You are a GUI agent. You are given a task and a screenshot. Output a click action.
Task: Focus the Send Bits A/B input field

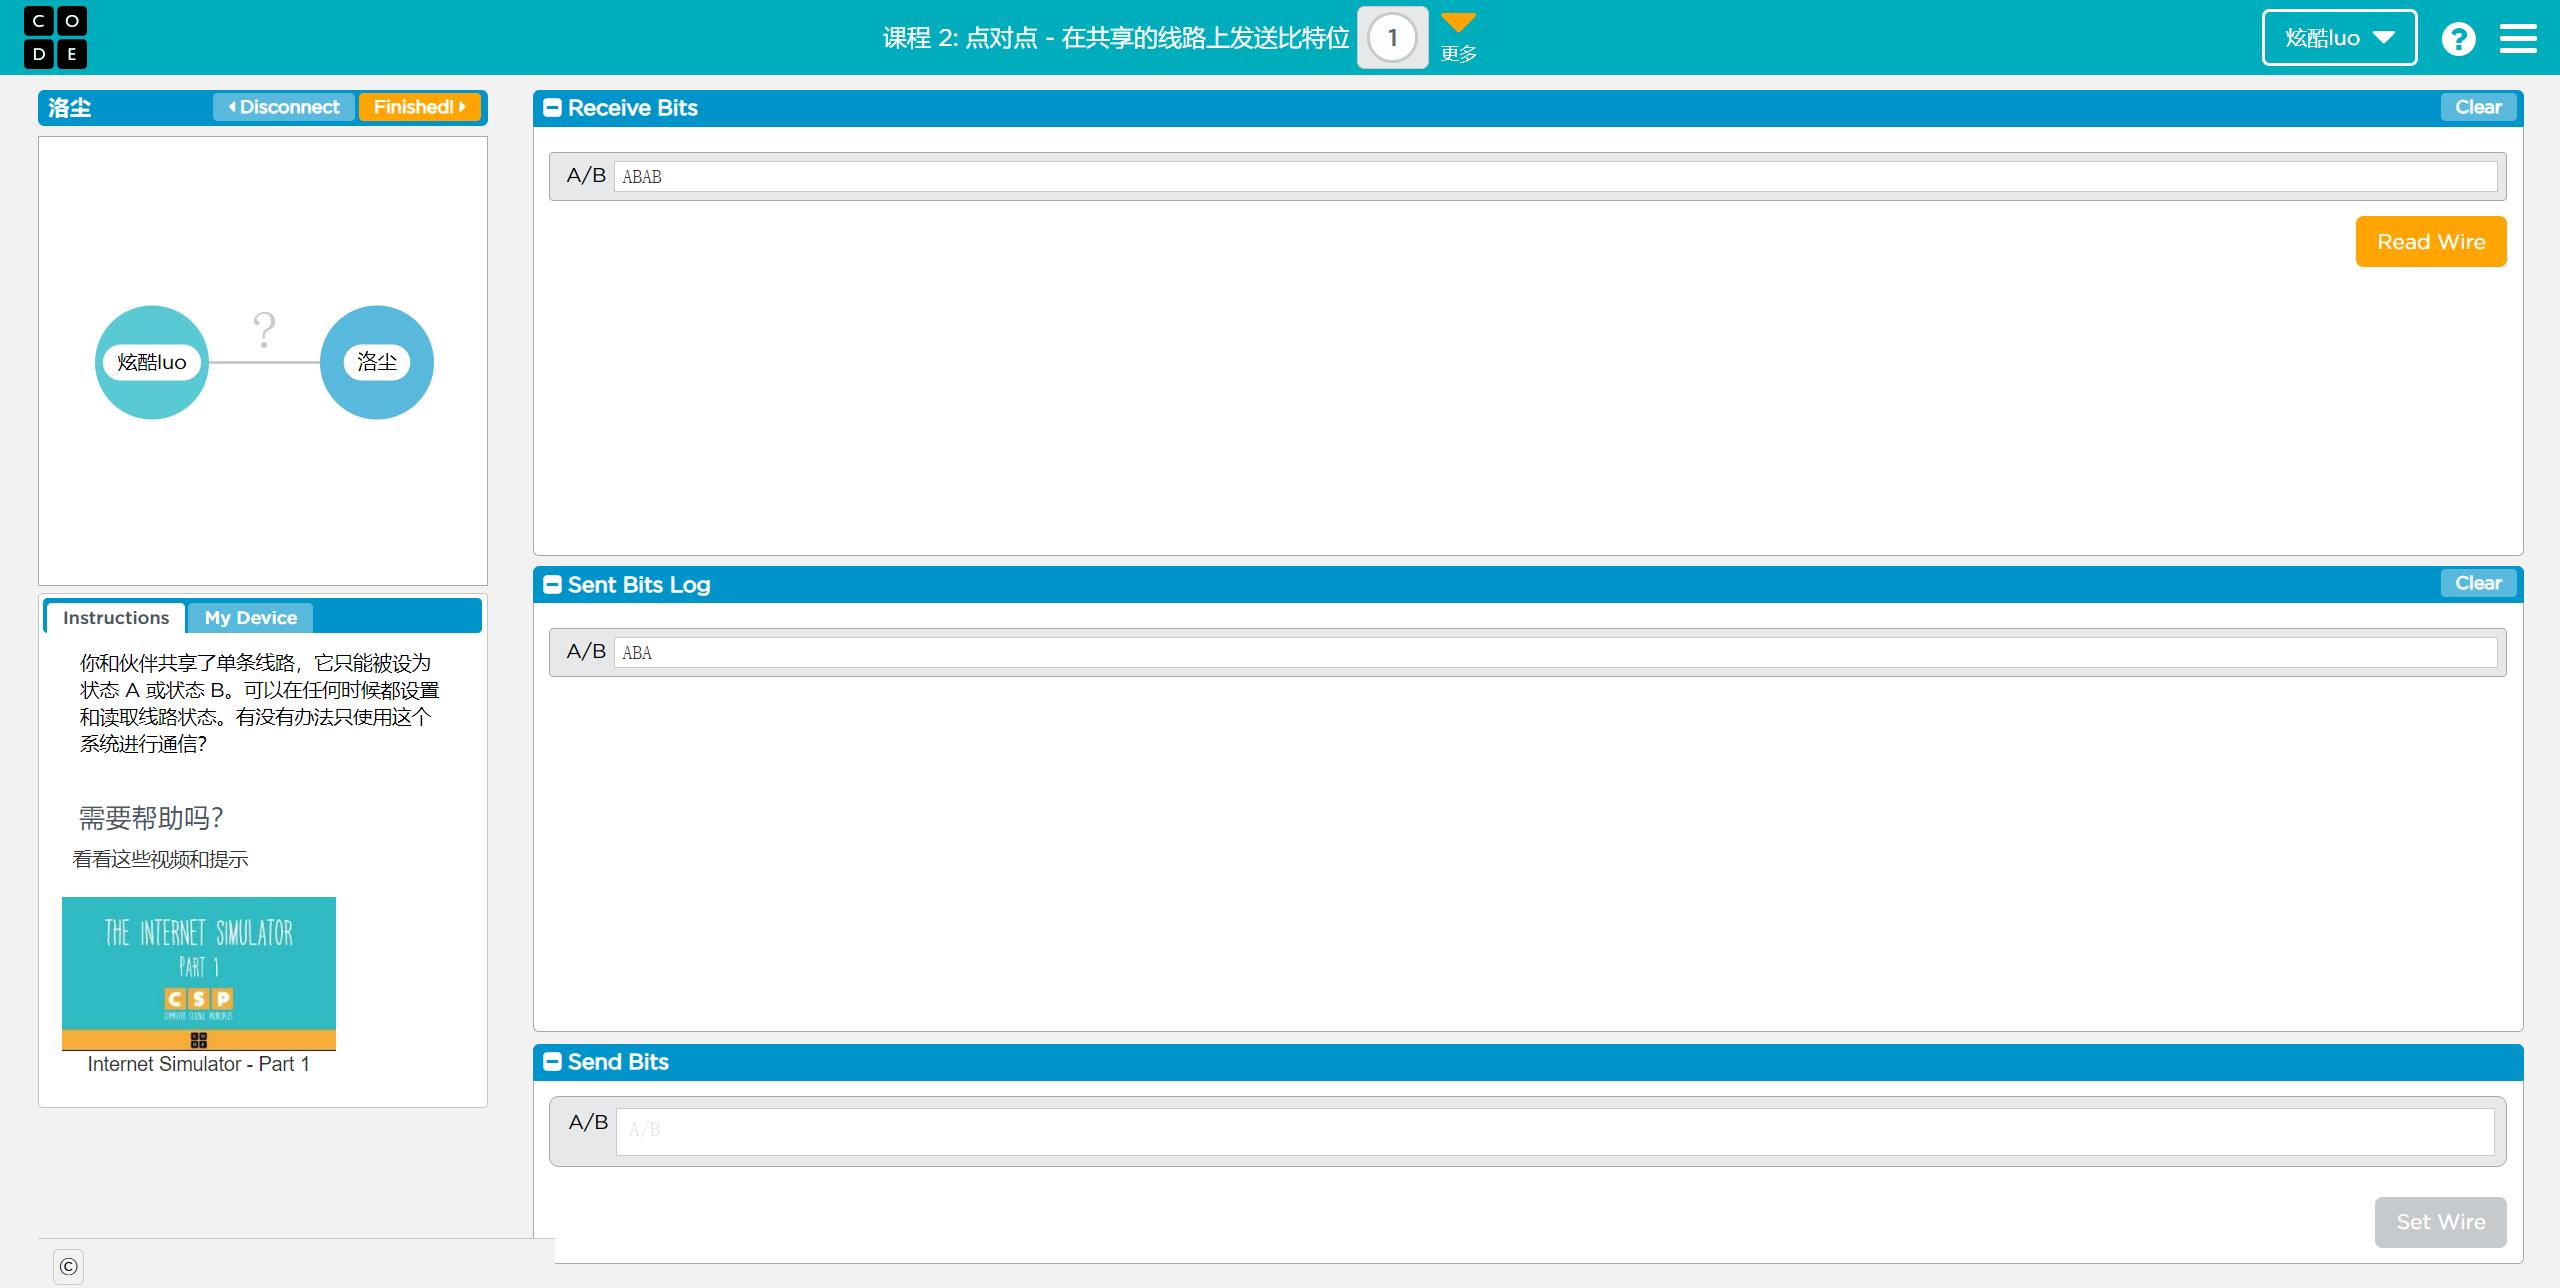(1555, 1131)
